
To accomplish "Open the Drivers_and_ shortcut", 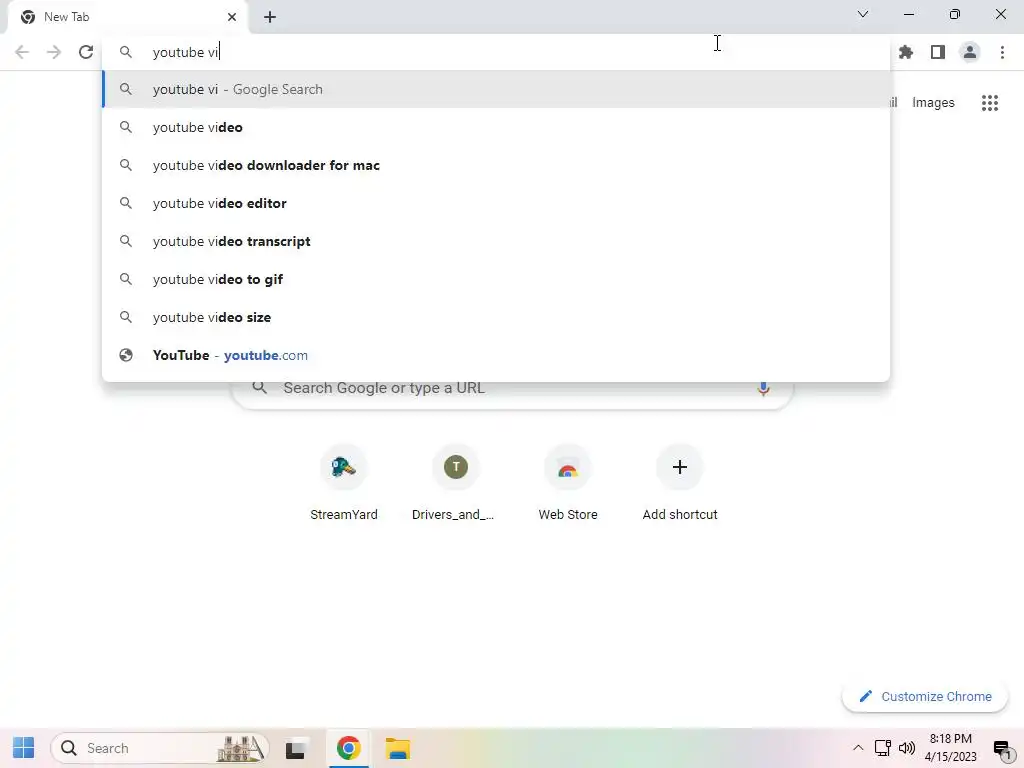I will [x=455, y=484].
